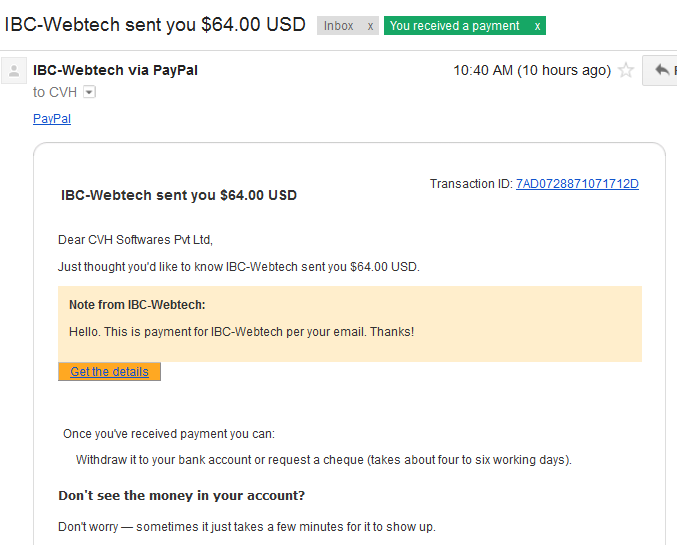The image size is (677, 545).
Task: Remove the 'You received a payment' label
Action: [x=537, y=26]
